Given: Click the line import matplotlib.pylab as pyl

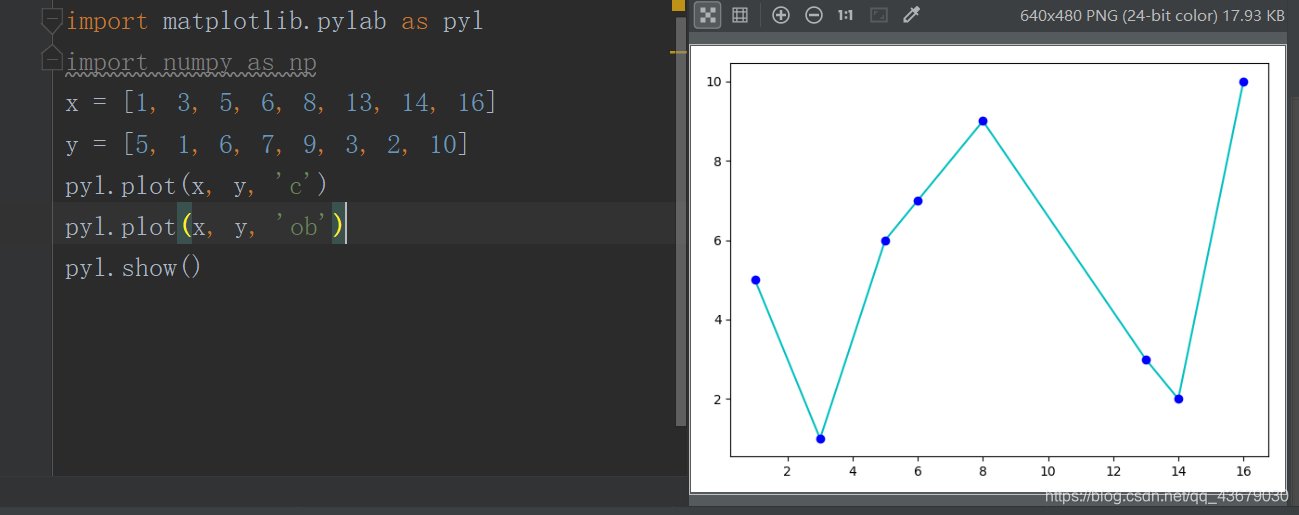Looking at the screenshot, I should pos(275,21).
